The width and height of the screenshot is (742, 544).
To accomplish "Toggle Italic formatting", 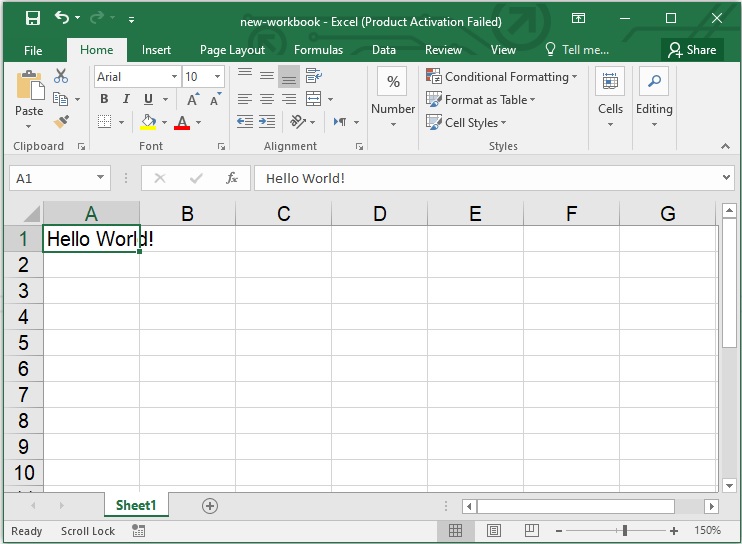I will click(x=126, y=99).
